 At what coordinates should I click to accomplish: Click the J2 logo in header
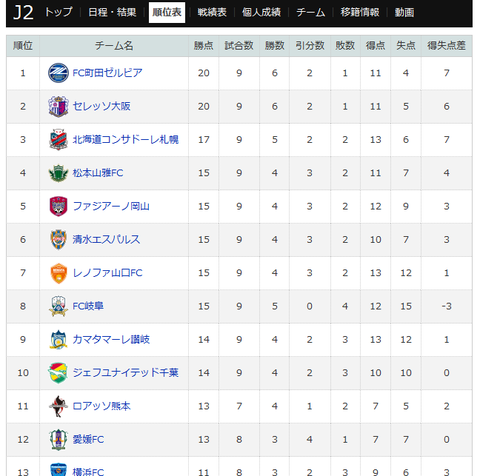click(x=23, y=13)
